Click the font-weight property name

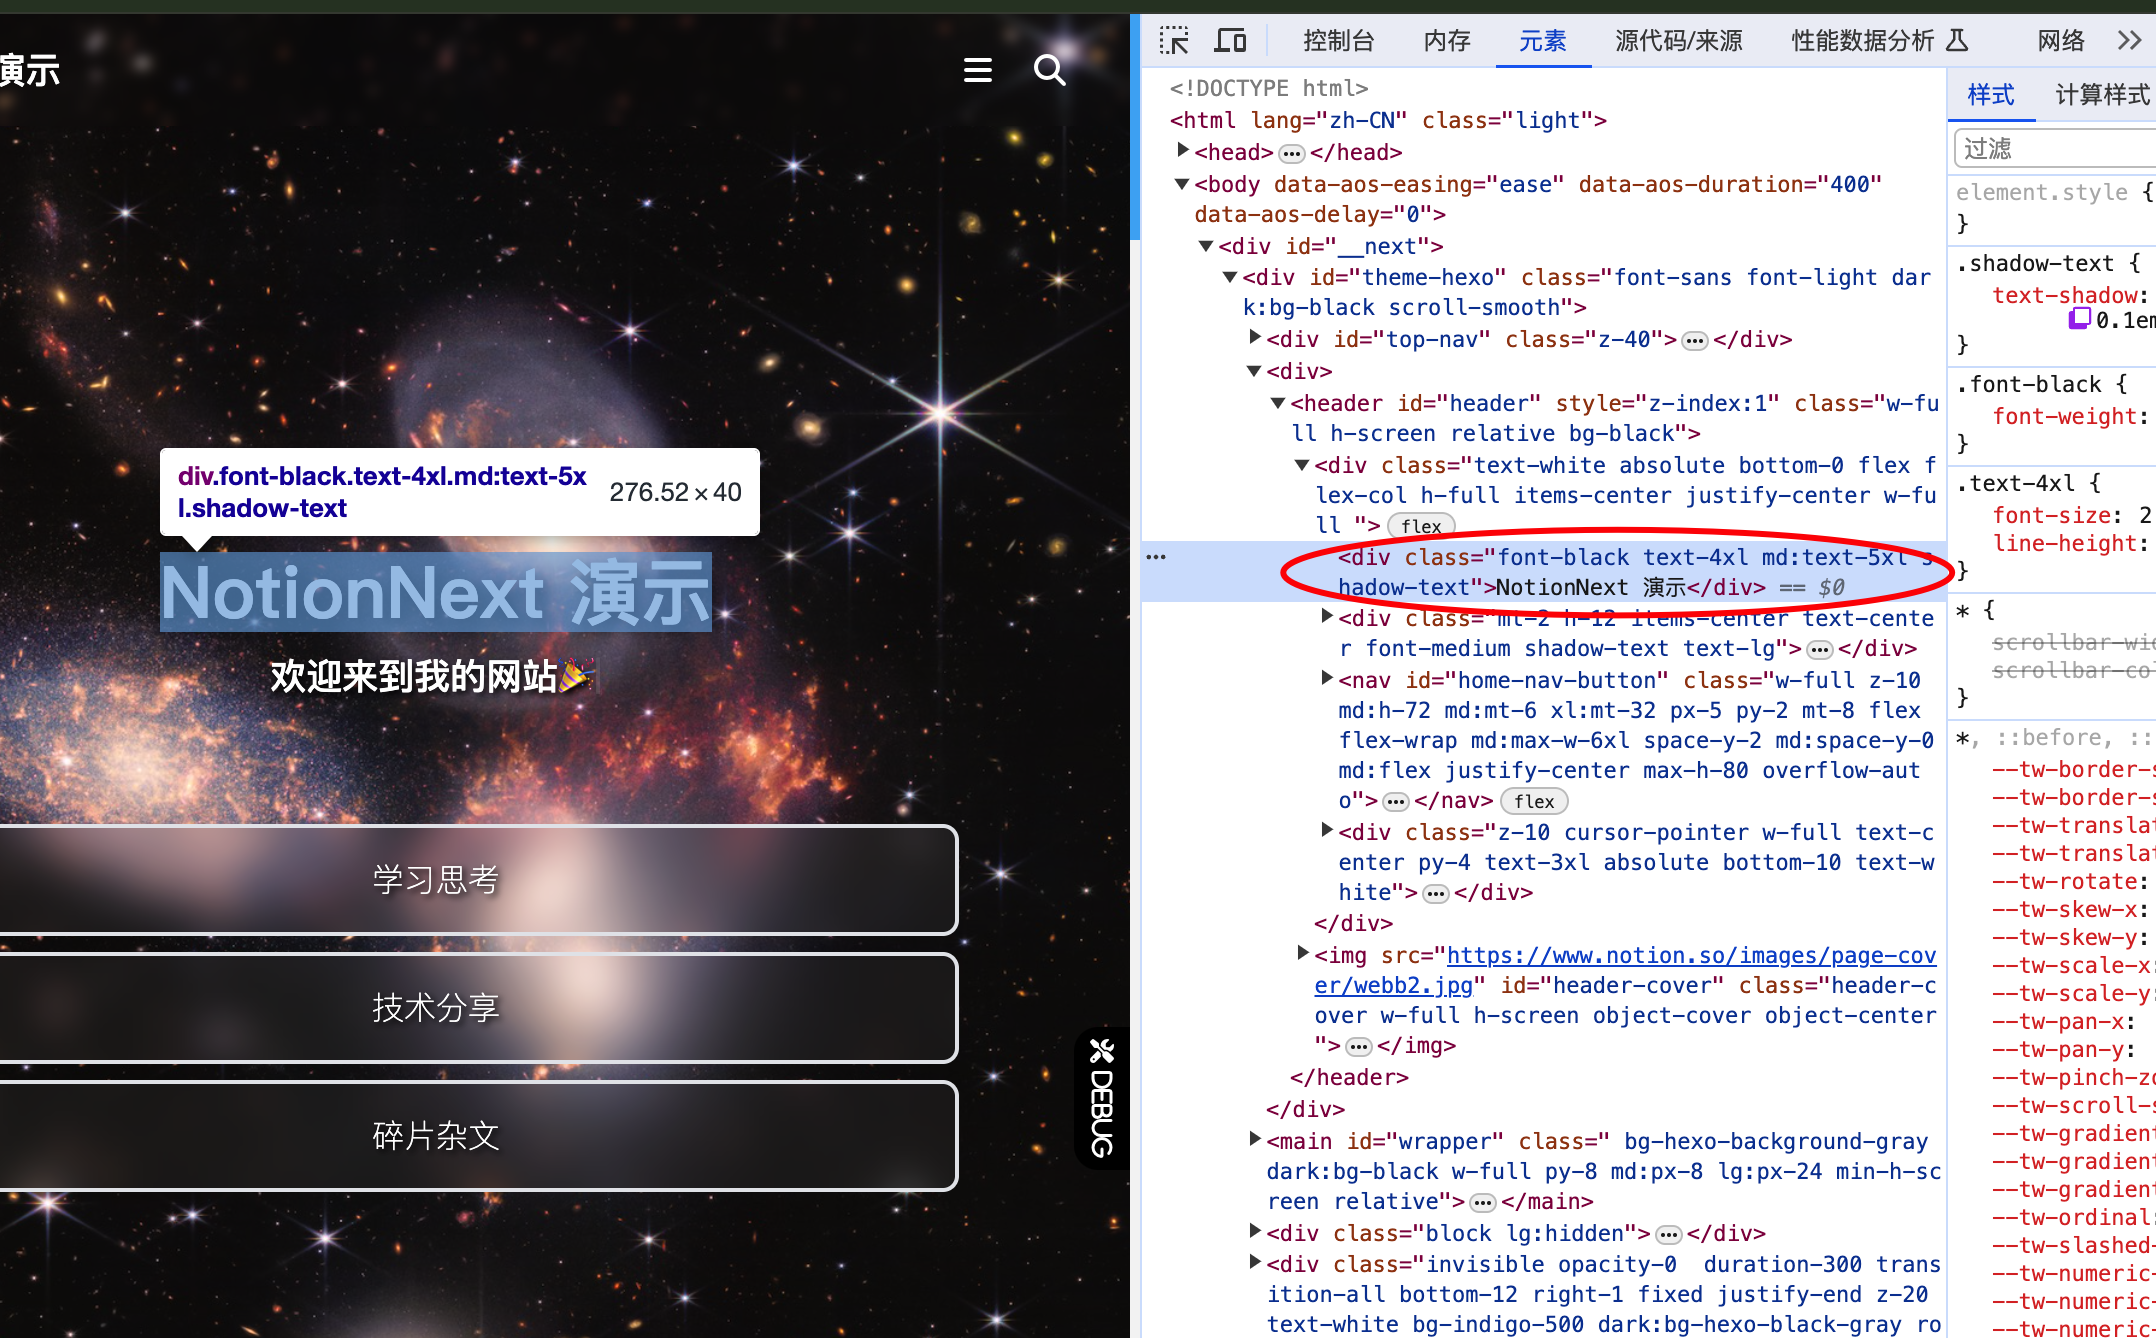[x=2065, y=417]
